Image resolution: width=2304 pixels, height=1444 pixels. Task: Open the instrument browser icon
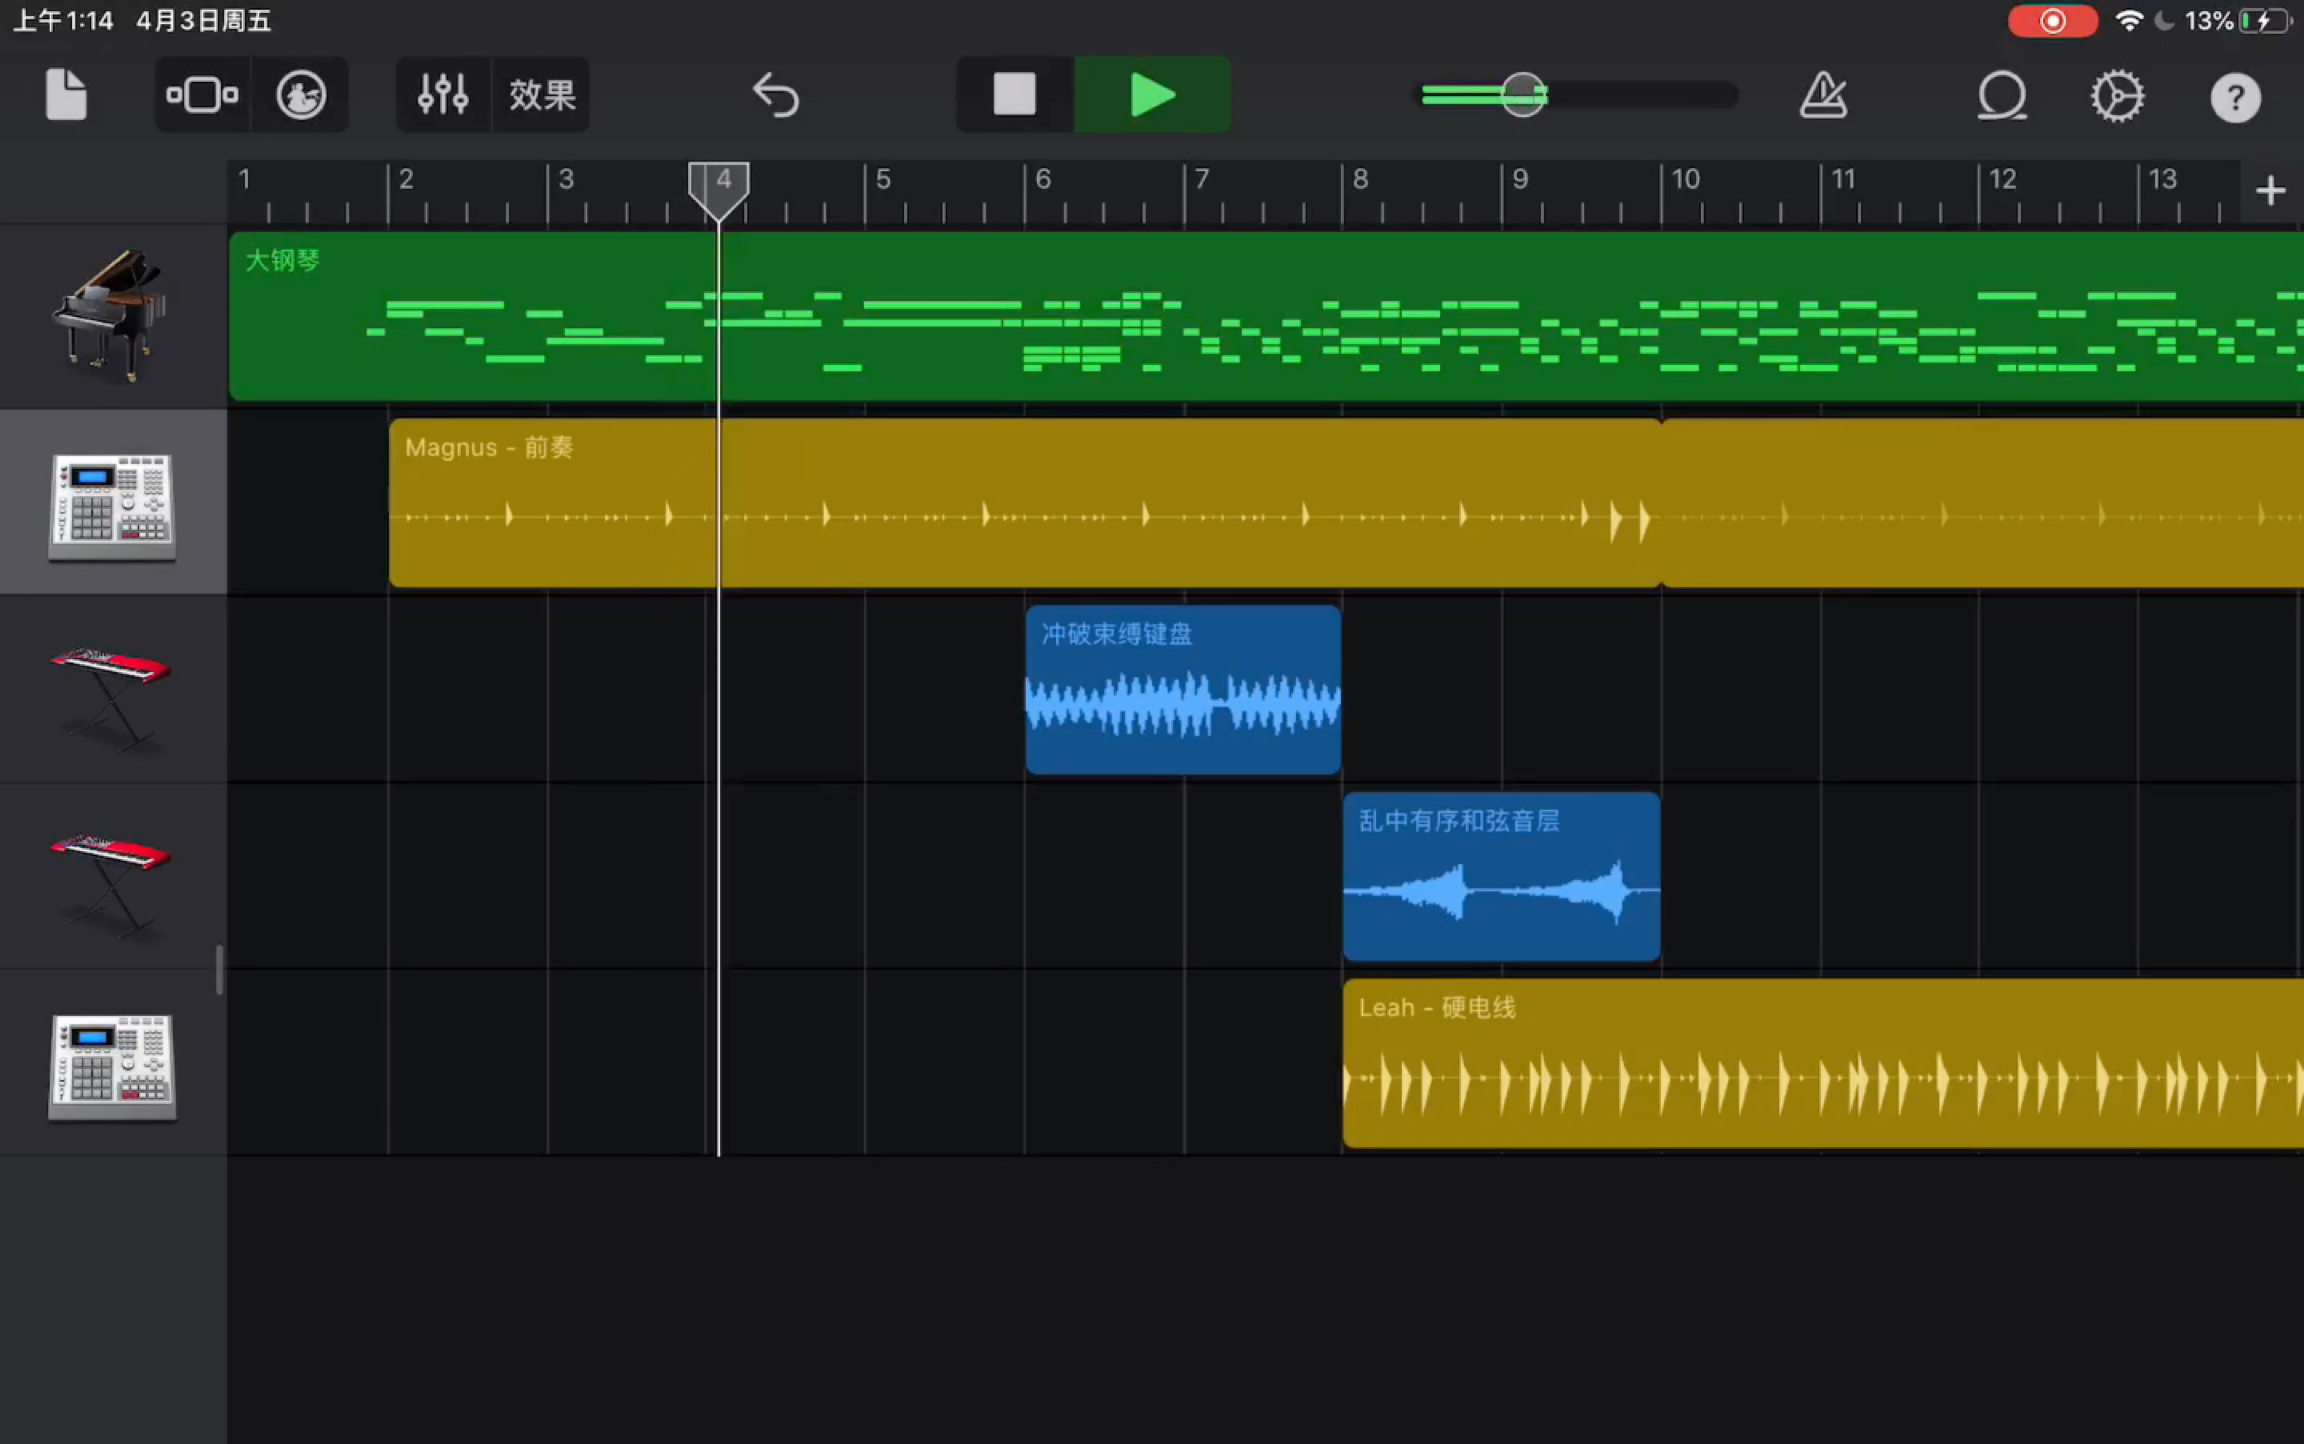tap(301, 96)
